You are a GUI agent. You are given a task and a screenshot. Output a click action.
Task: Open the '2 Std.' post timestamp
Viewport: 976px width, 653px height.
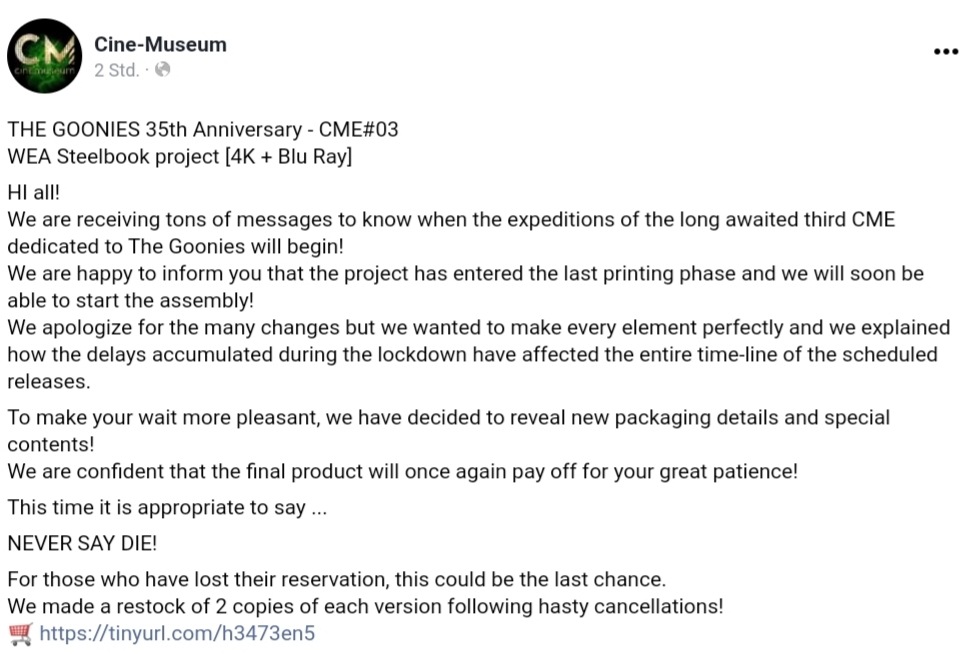pos(116,70)
